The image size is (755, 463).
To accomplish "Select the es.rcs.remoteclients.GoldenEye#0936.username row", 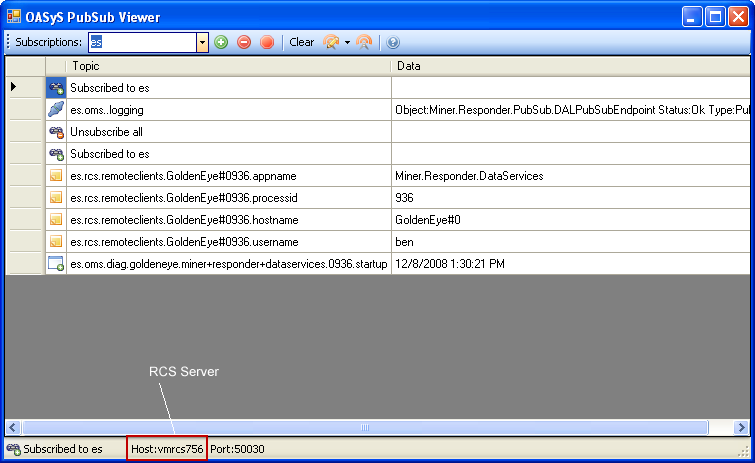I will click(227, 242).
